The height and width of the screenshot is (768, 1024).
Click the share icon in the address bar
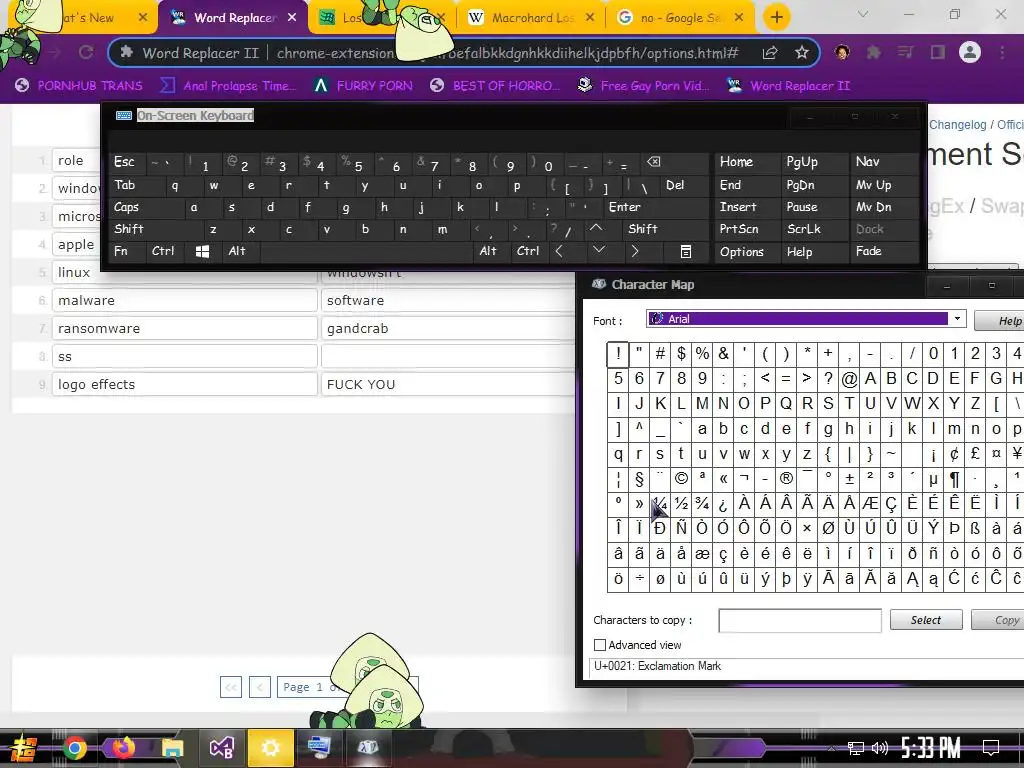769,53
